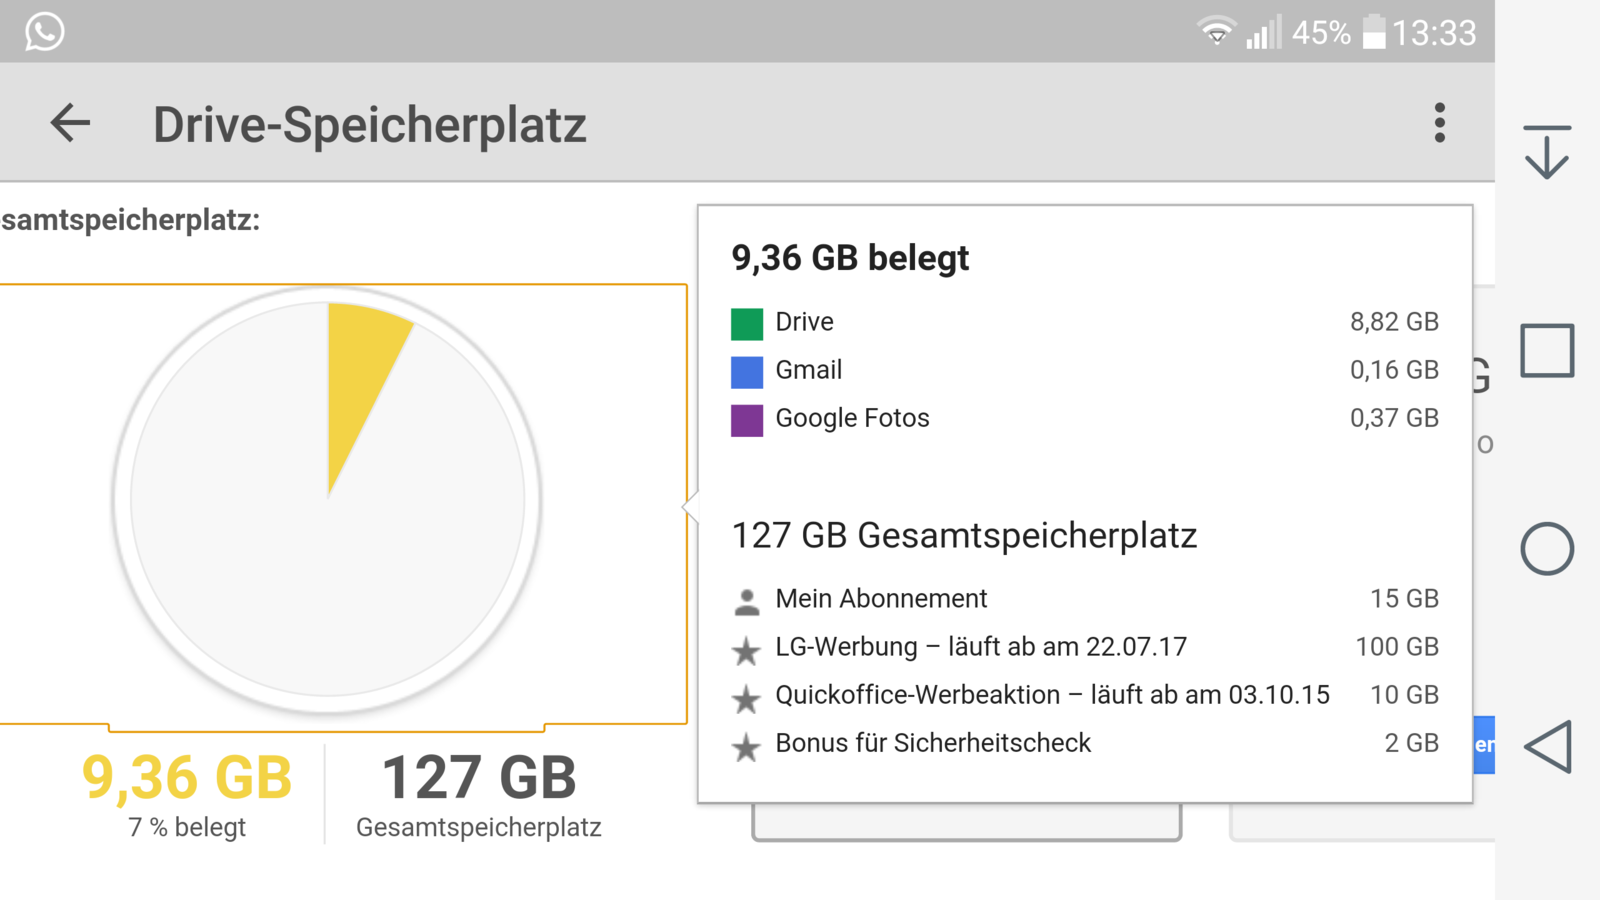This screenshot has height=900, width=1600.
Task: Tap the WhatsApp notification icon
Action: click(x=44, y=32)
